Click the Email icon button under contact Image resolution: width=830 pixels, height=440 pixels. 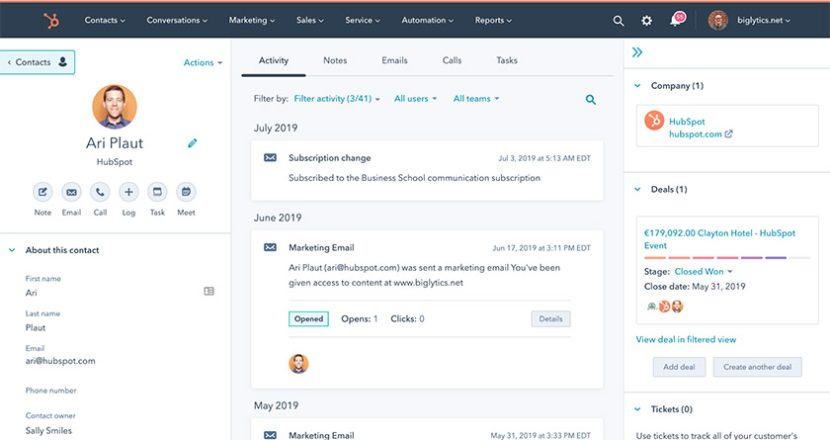tap(71, 192)
